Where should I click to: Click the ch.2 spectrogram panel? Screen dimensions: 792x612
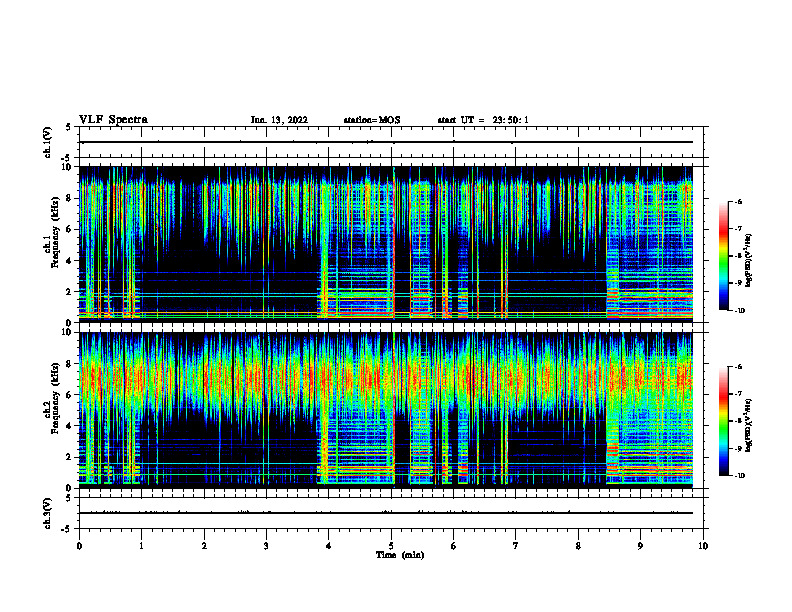tap(386, 410)
